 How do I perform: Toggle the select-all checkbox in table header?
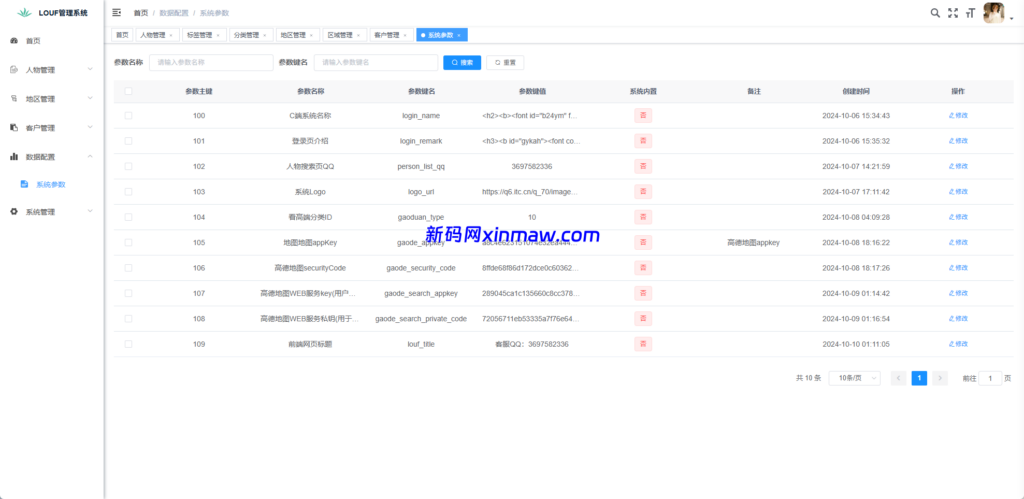tap(128, 91)
